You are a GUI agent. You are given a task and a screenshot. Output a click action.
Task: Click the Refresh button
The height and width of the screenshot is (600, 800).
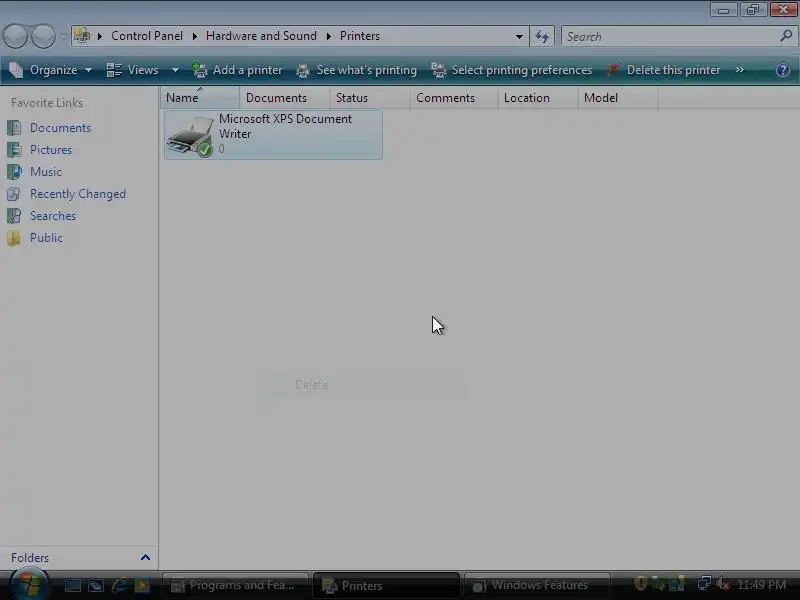[542, 36]
